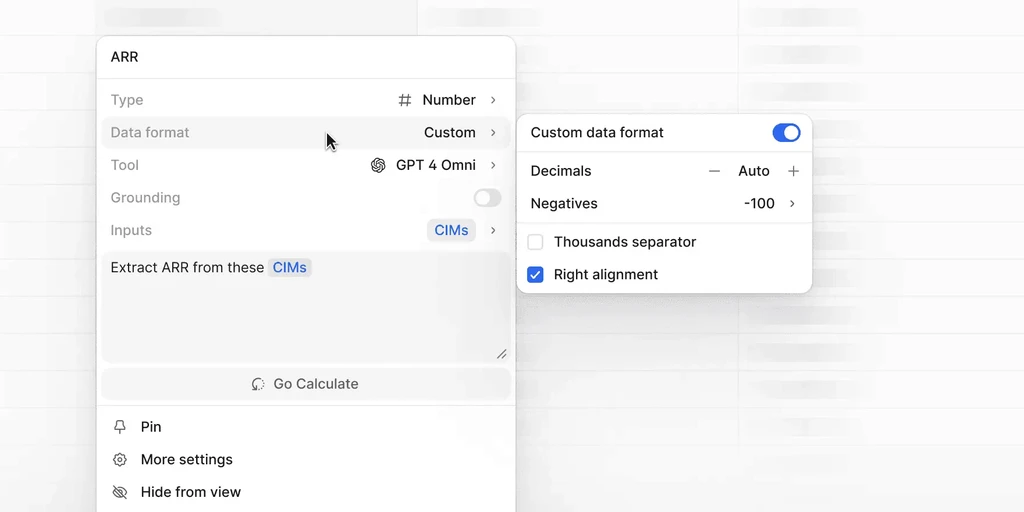The width and height of the screenshot is (1024, 512).
Task: Check the Thousands separator checkbox
Action: tap(536, 242)
